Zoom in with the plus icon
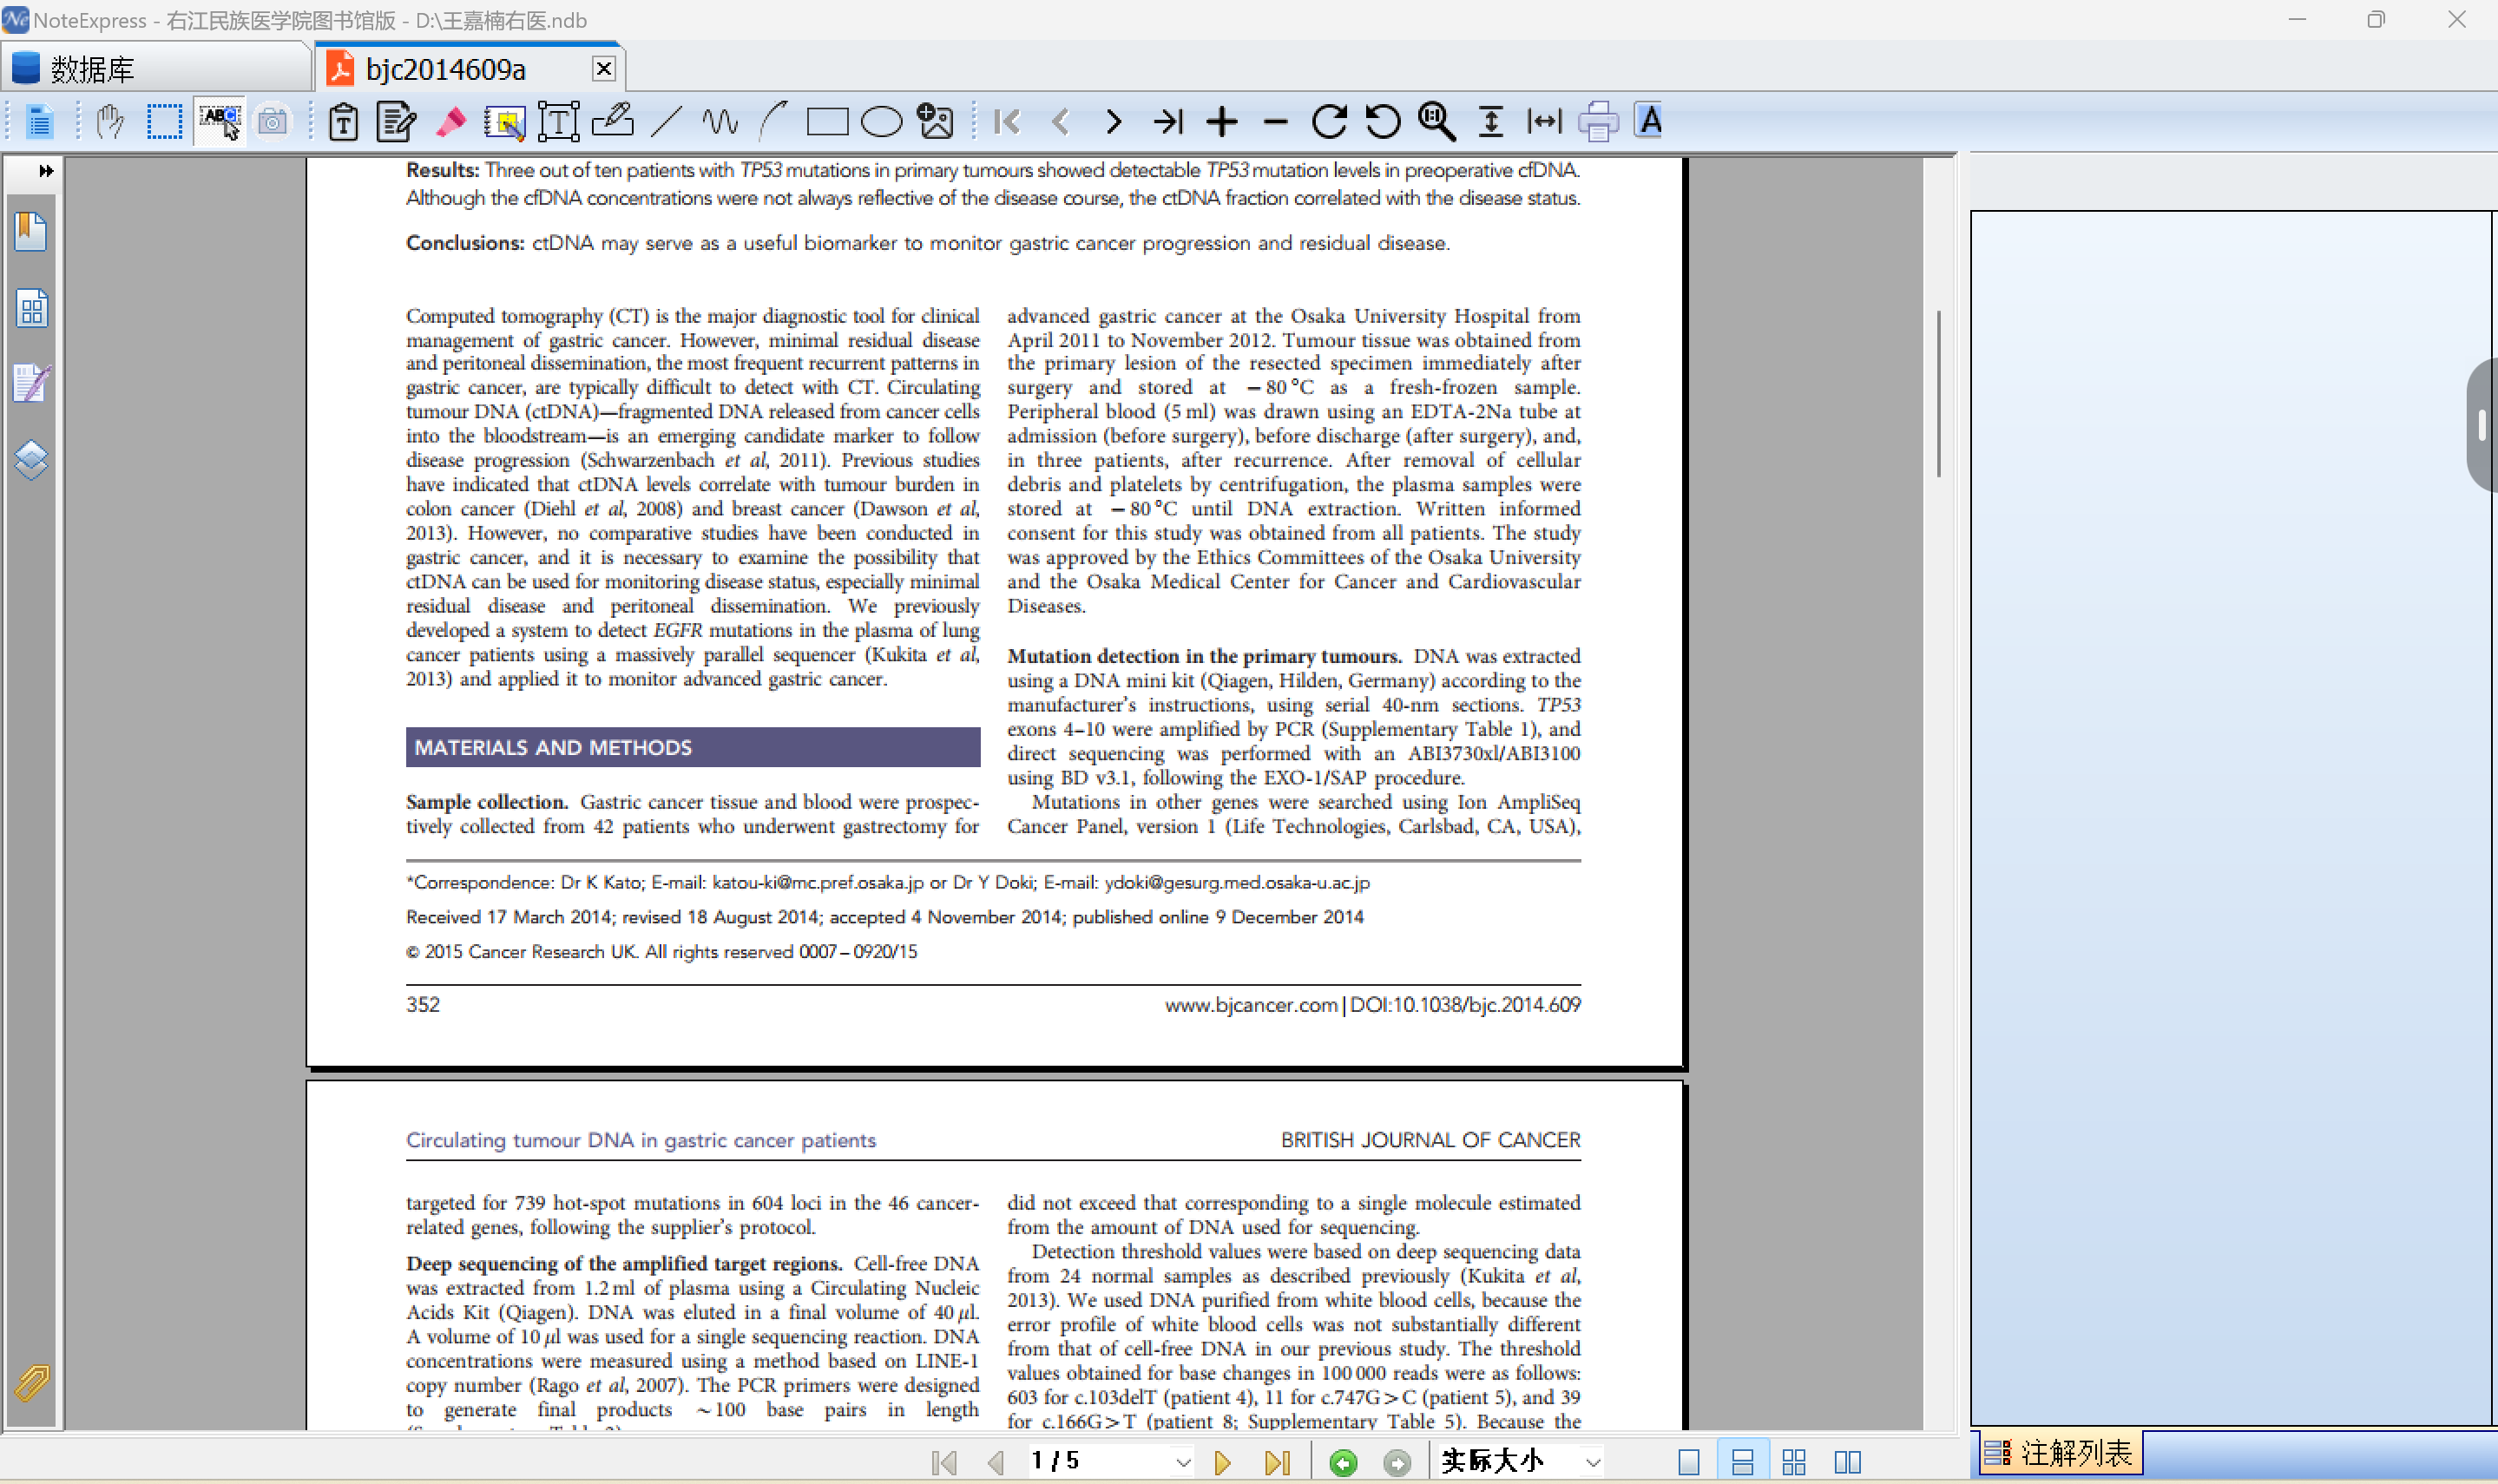The height and width of the screenshot is (1484, 2498). (1222, 122)
